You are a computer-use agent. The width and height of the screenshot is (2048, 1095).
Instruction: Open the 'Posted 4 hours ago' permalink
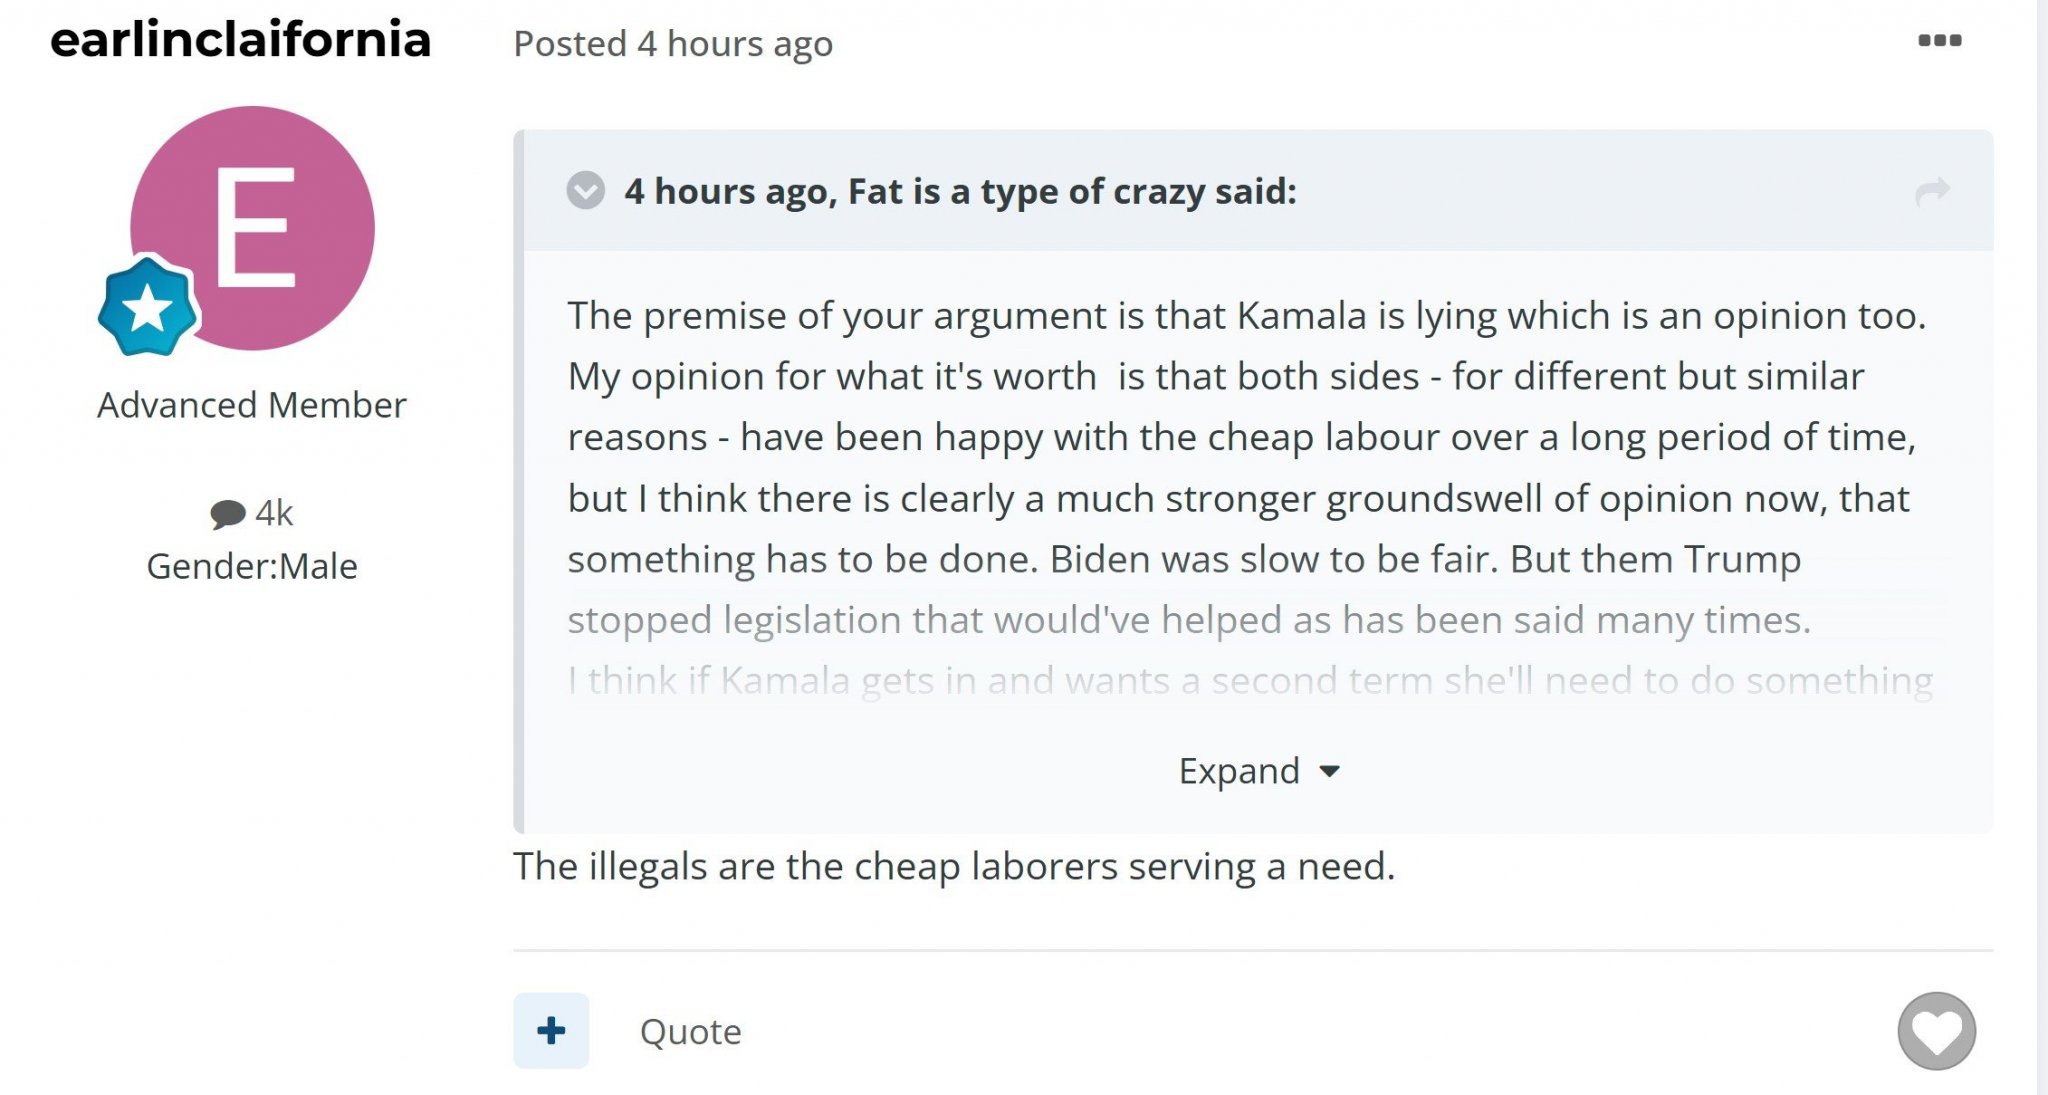pos(673,44)
